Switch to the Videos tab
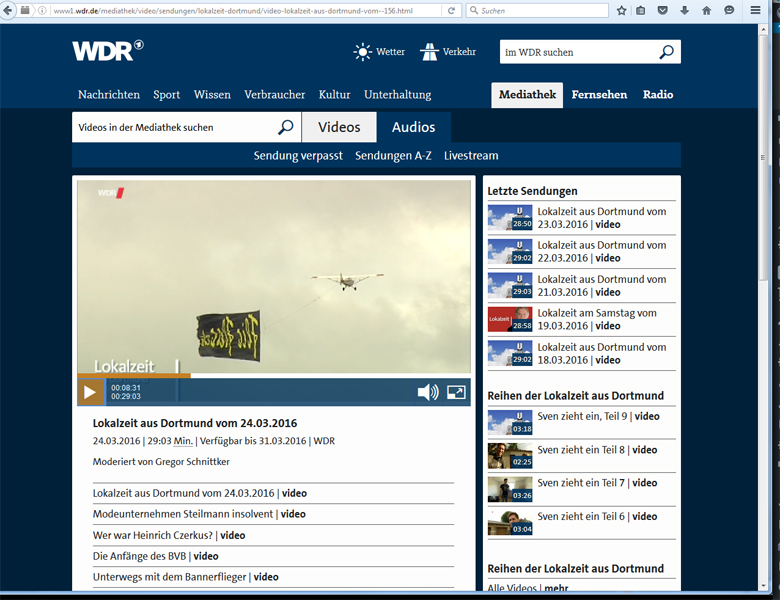The image size is (780, 600). tap(339, 127)
